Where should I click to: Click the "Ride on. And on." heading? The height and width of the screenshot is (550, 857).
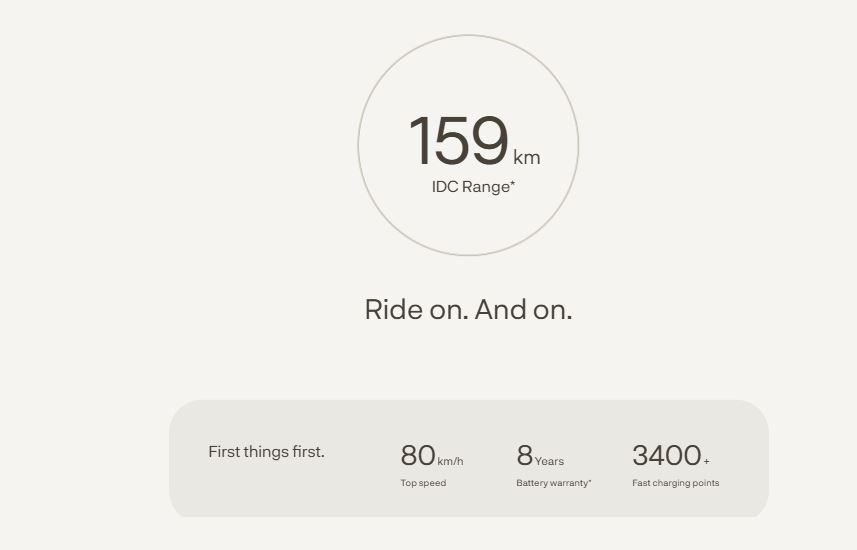click(468, 309)
